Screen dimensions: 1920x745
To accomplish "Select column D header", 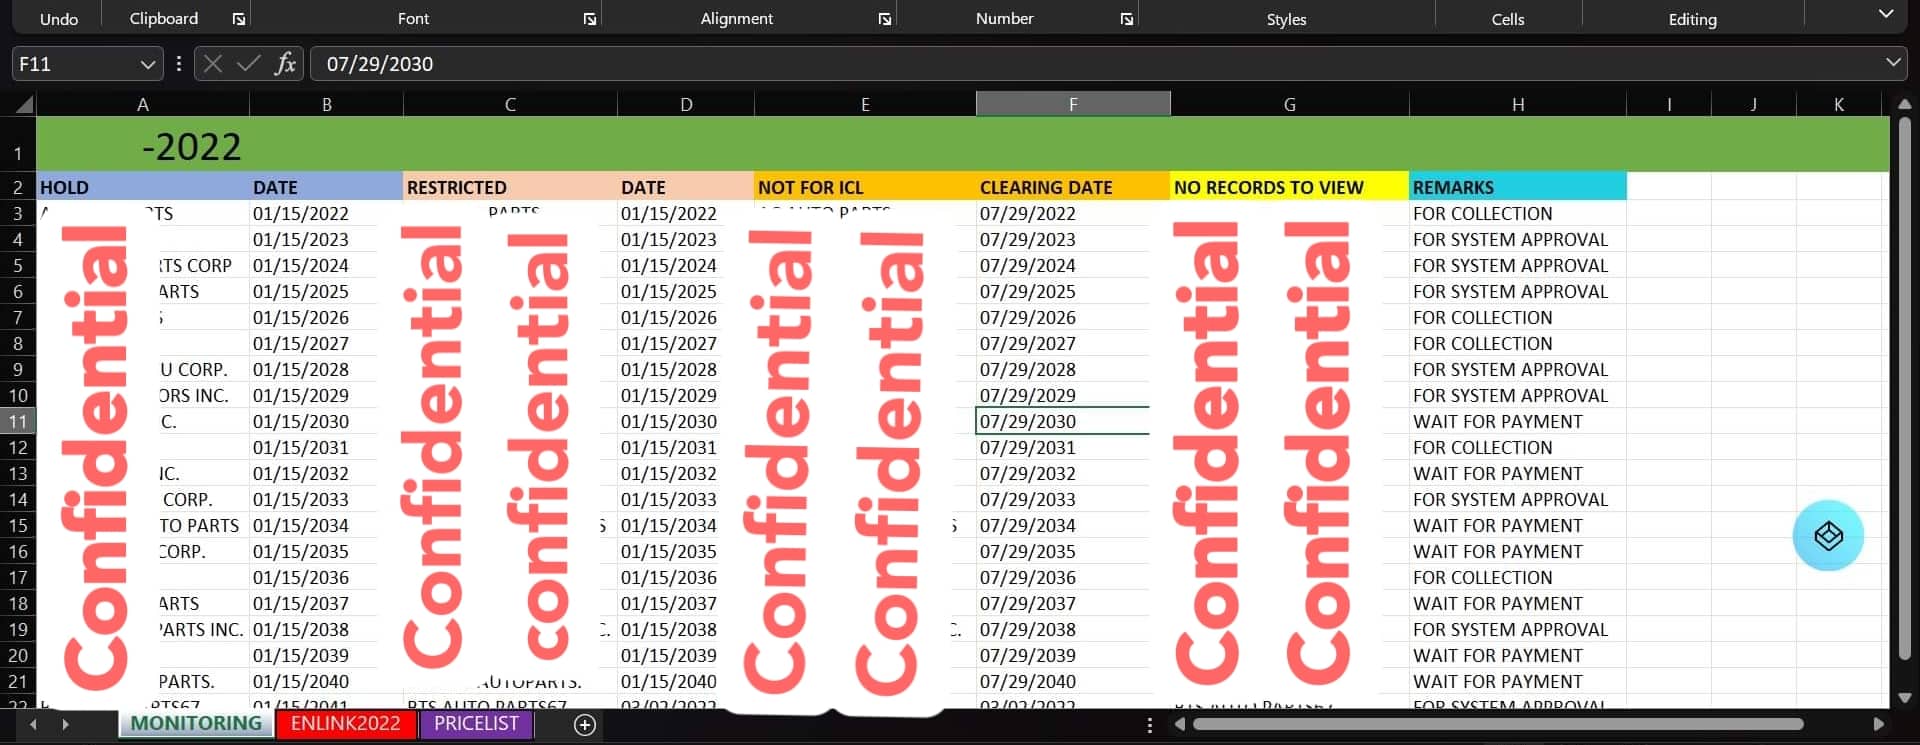I will 686,104.
